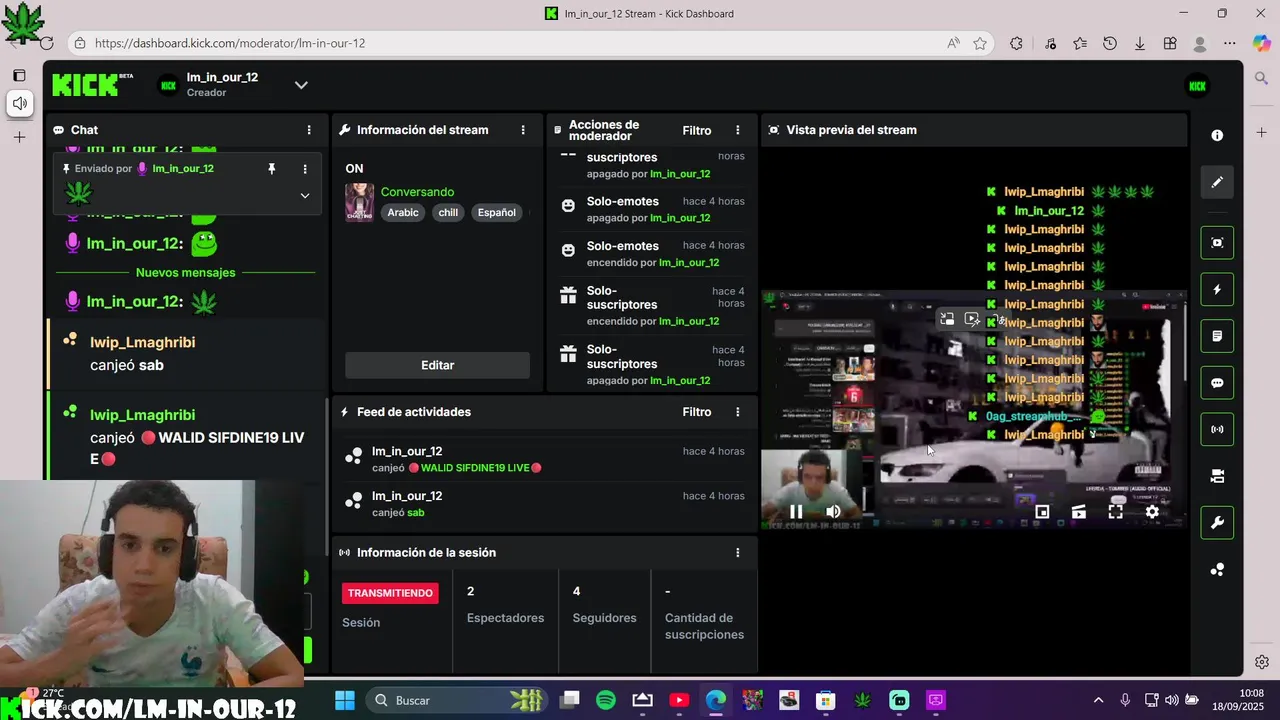Toggle stream preview widget icon in sidebar

(1217, 242)
